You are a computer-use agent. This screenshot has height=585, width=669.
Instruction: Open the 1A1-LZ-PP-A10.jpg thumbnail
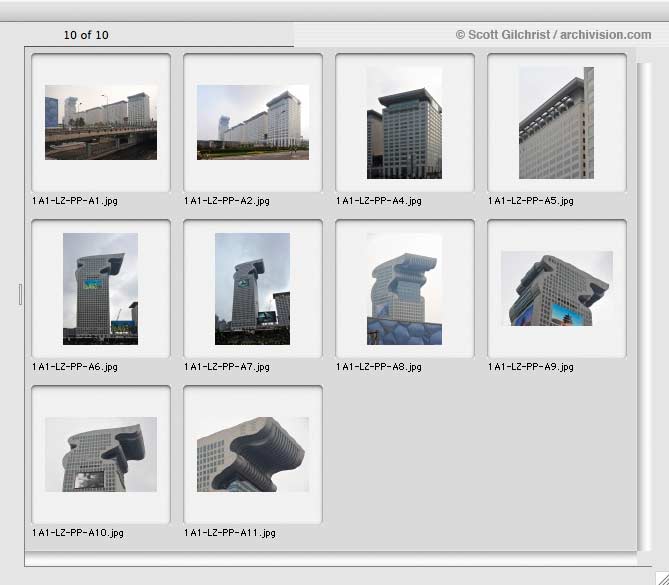pyautogui.click(x=101, y=454)
